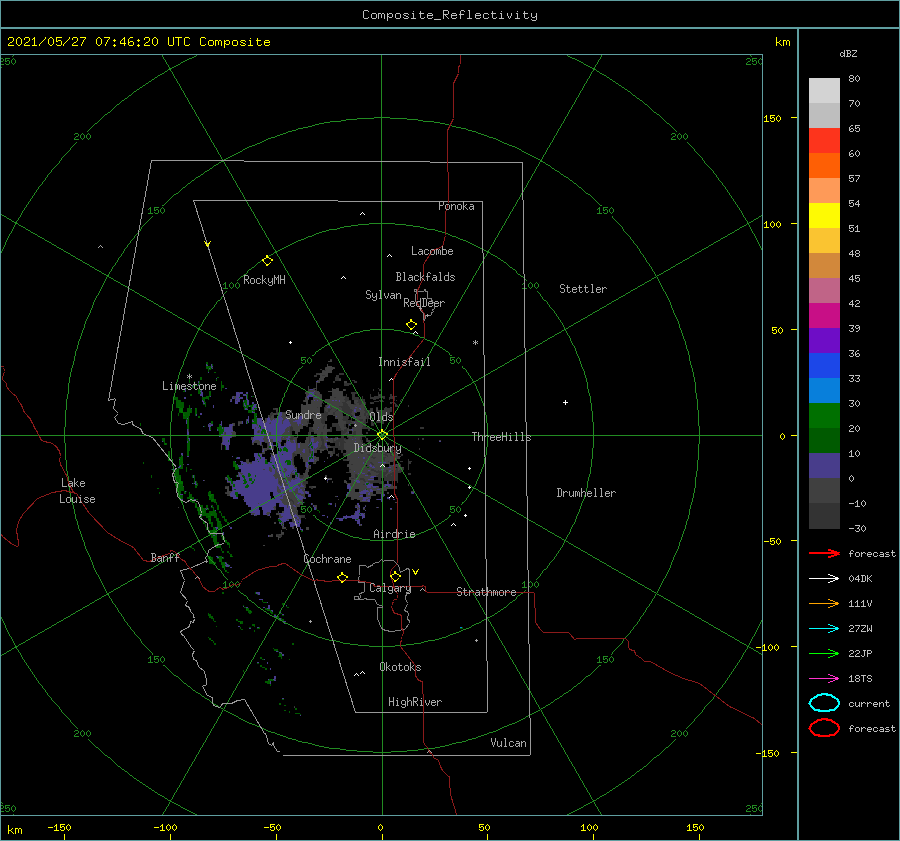This screenshot has height=841, width=900.
Task: Click the Lake Louise label
Action: (77, 491)
